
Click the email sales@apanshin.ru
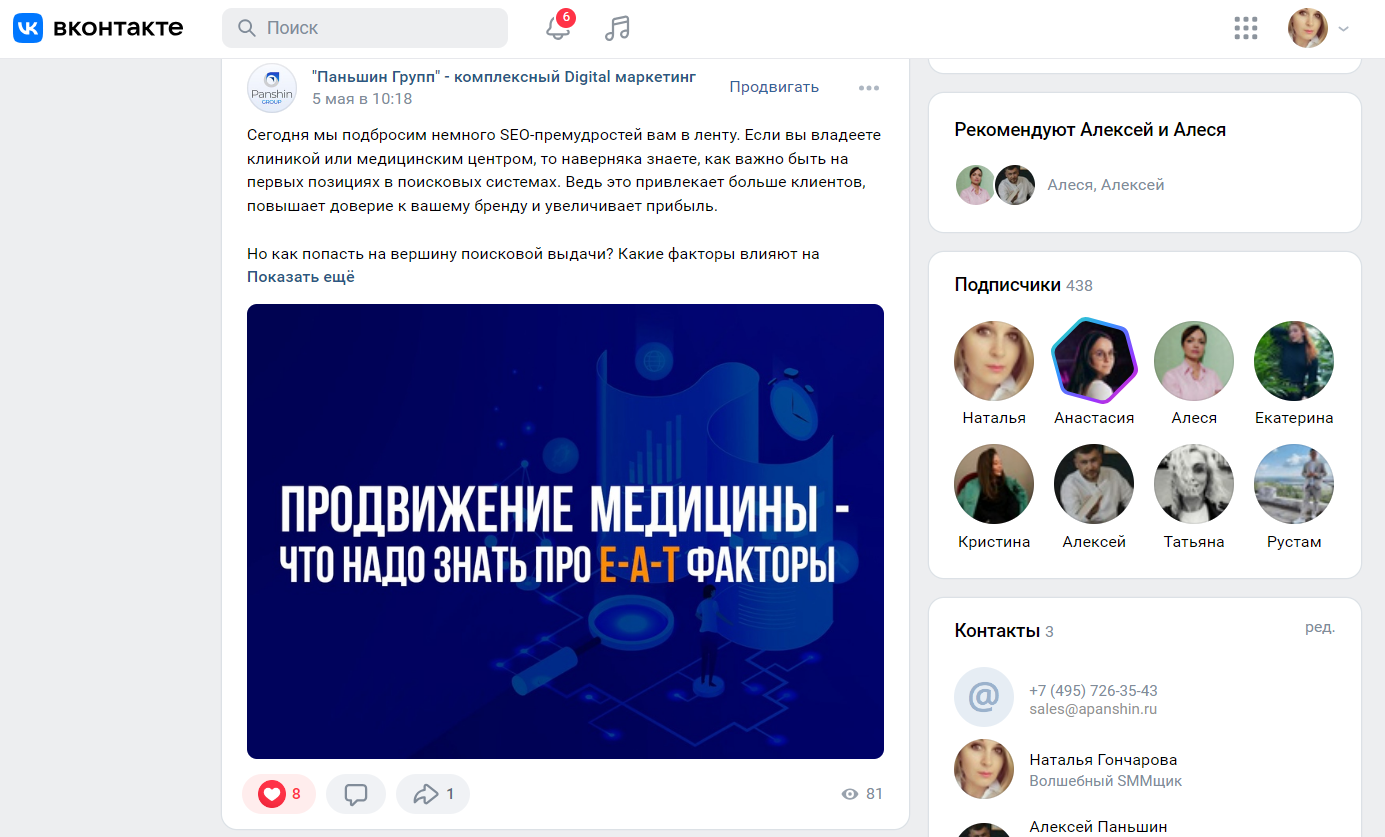coord(1093,709)
